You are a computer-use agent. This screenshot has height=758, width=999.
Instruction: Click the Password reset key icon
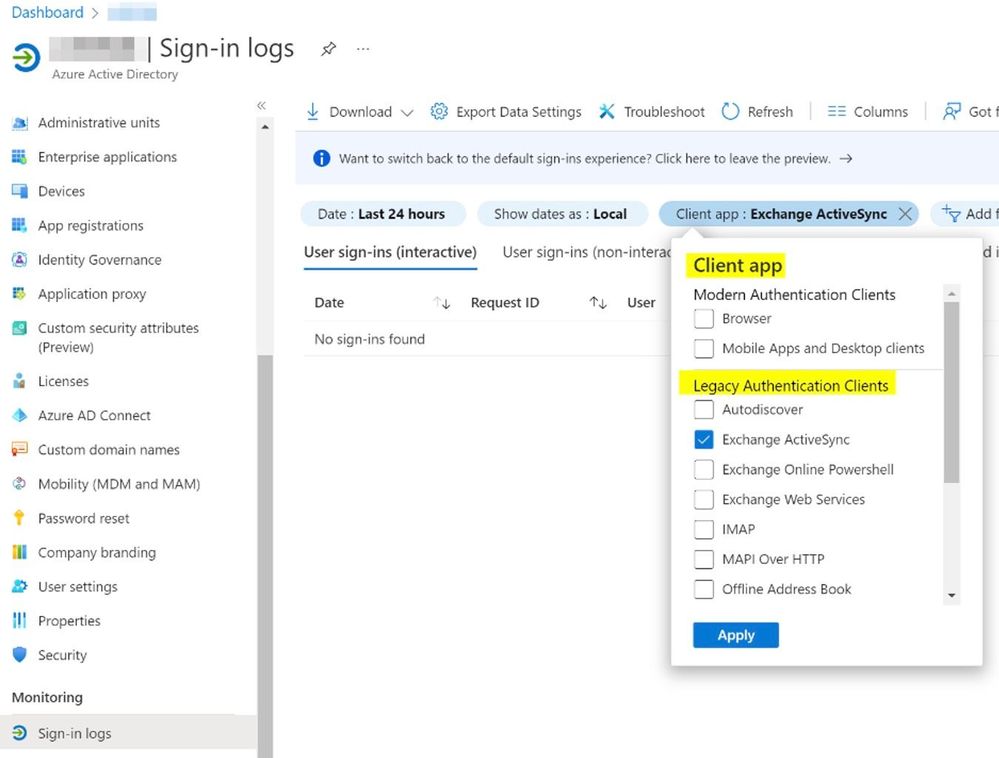point(20,518)
